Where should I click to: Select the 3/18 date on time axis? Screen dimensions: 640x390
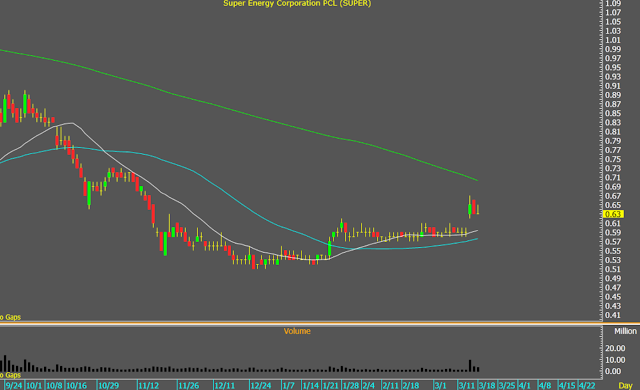pos(487,386)
